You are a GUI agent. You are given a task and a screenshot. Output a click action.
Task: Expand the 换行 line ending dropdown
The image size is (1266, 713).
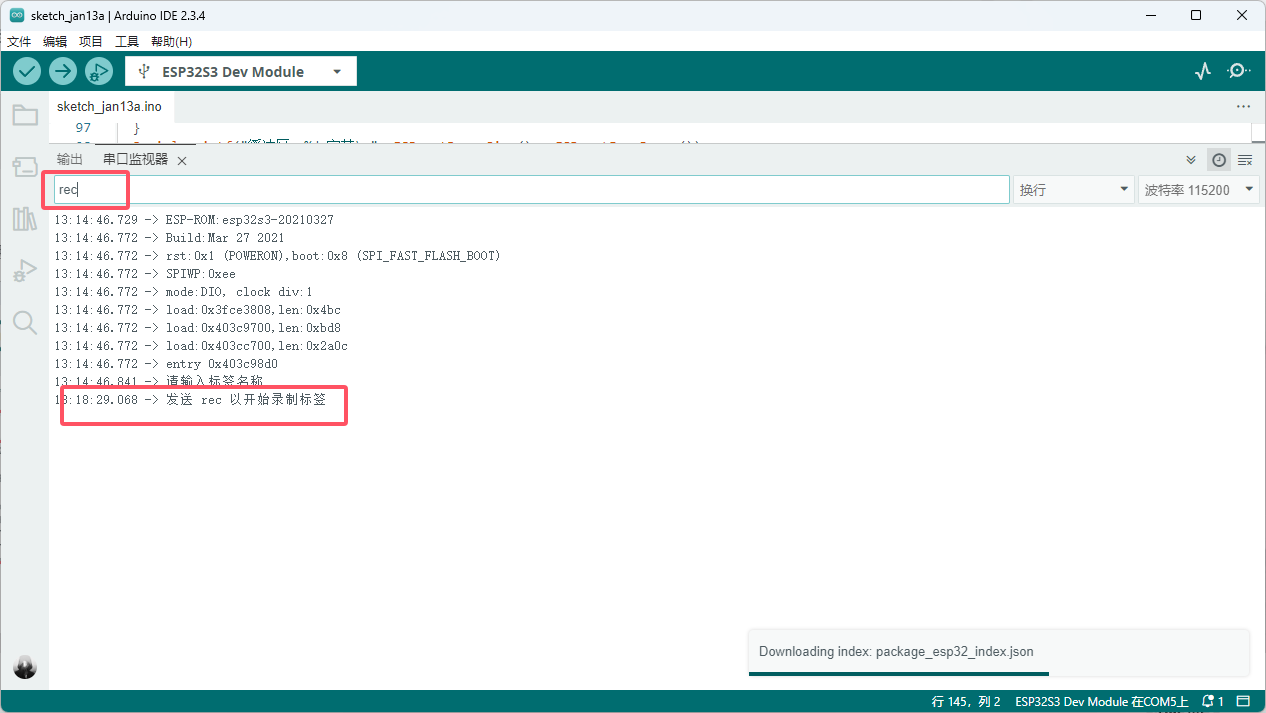coord(1072,190)
